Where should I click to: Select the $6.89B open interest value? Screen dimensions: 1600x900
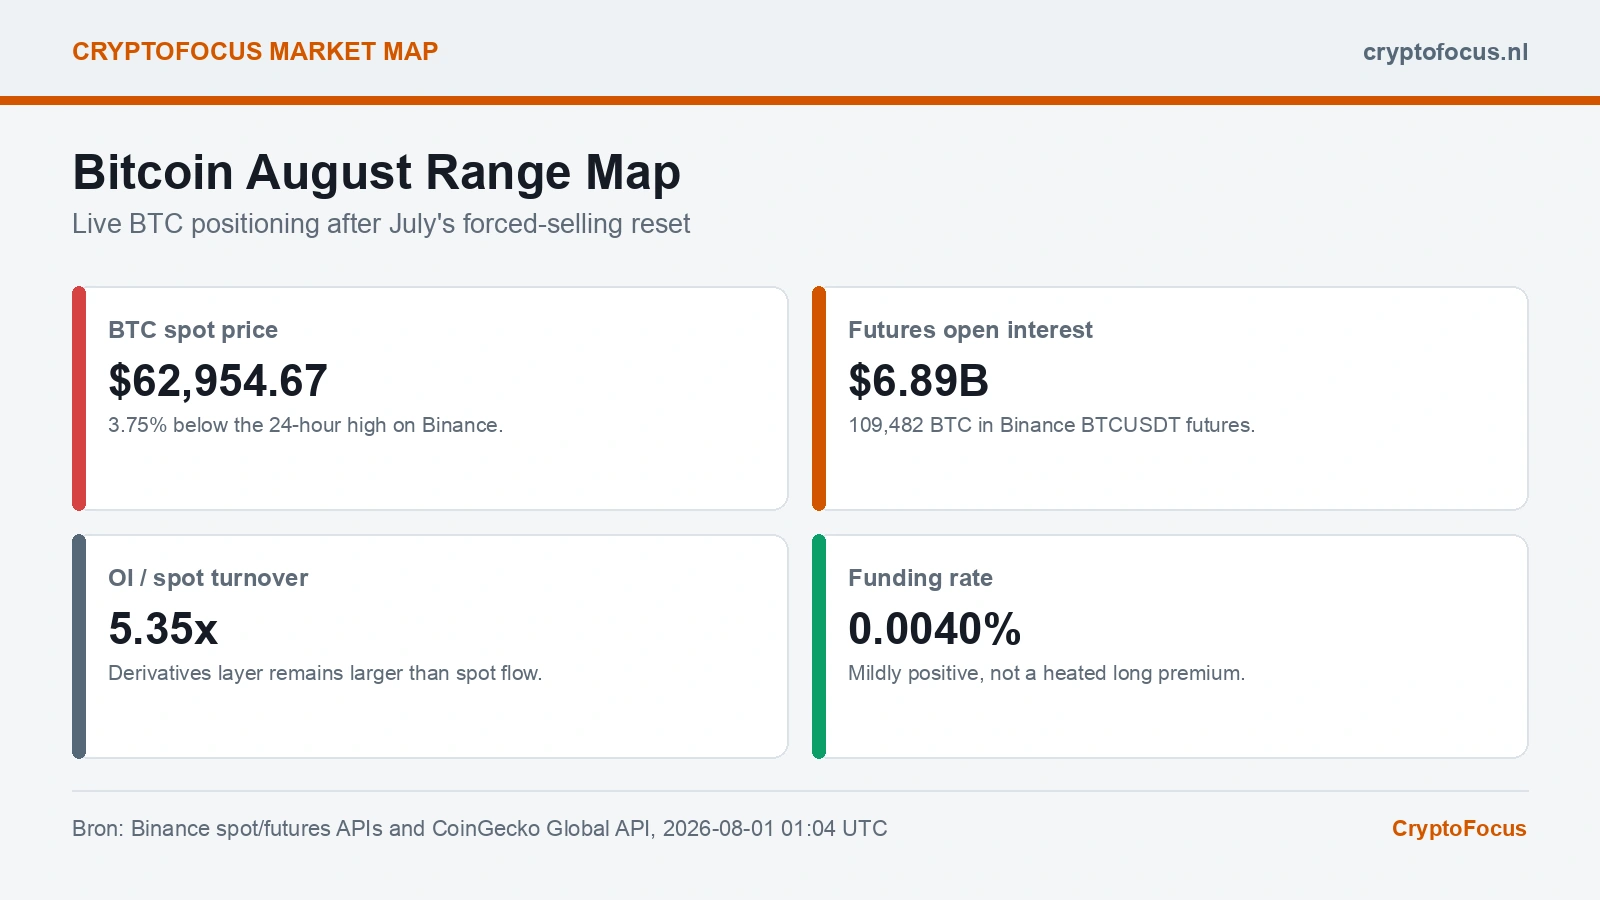919,381
